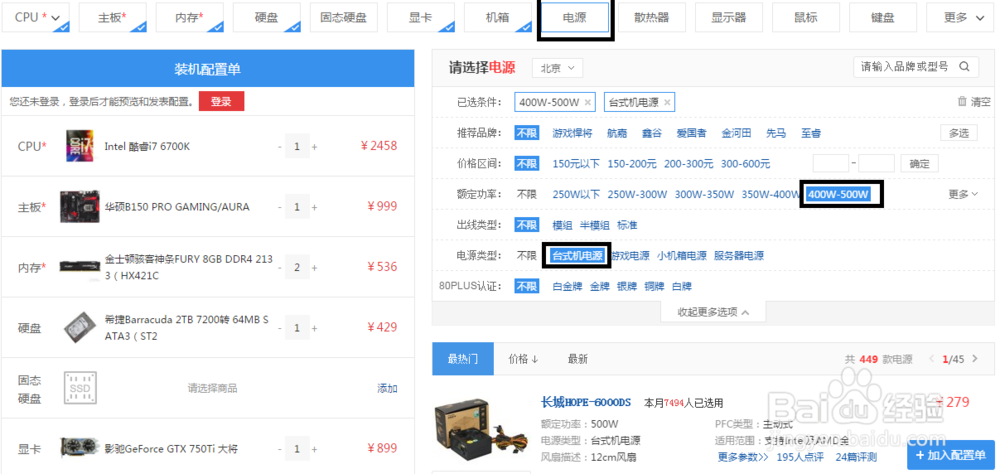Click the search magnifier icon
Screen dimensions: 1000x474
[964, 66]
